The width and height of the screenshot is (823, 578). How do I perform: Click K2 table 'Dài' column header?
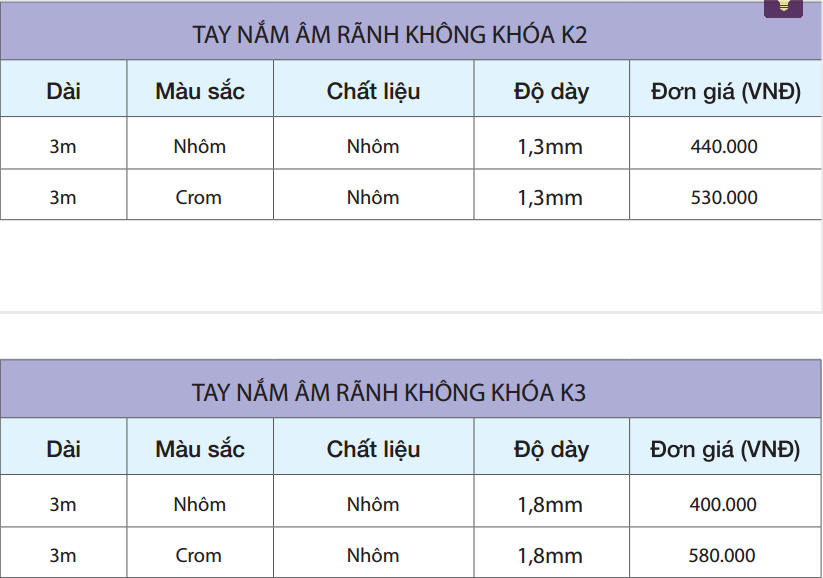(64, 89)
